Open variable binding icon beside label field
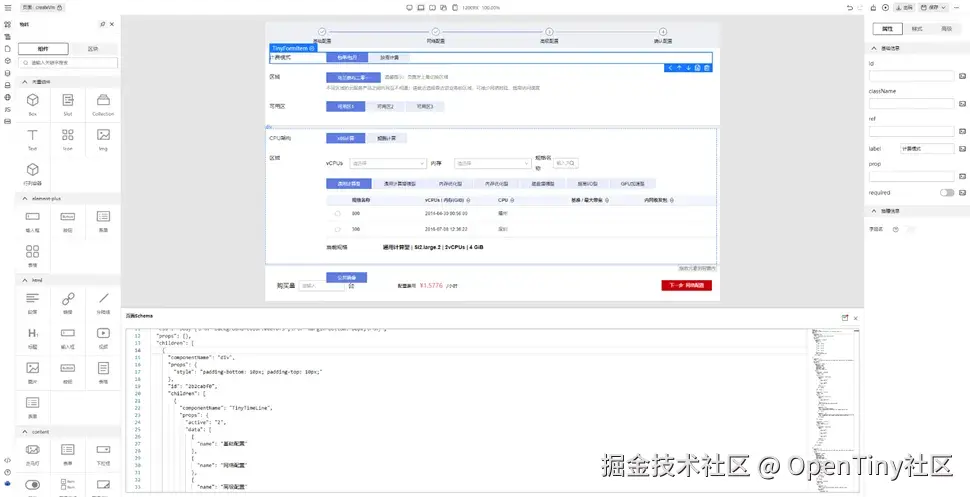970x497 pixels. pos(962,149)
